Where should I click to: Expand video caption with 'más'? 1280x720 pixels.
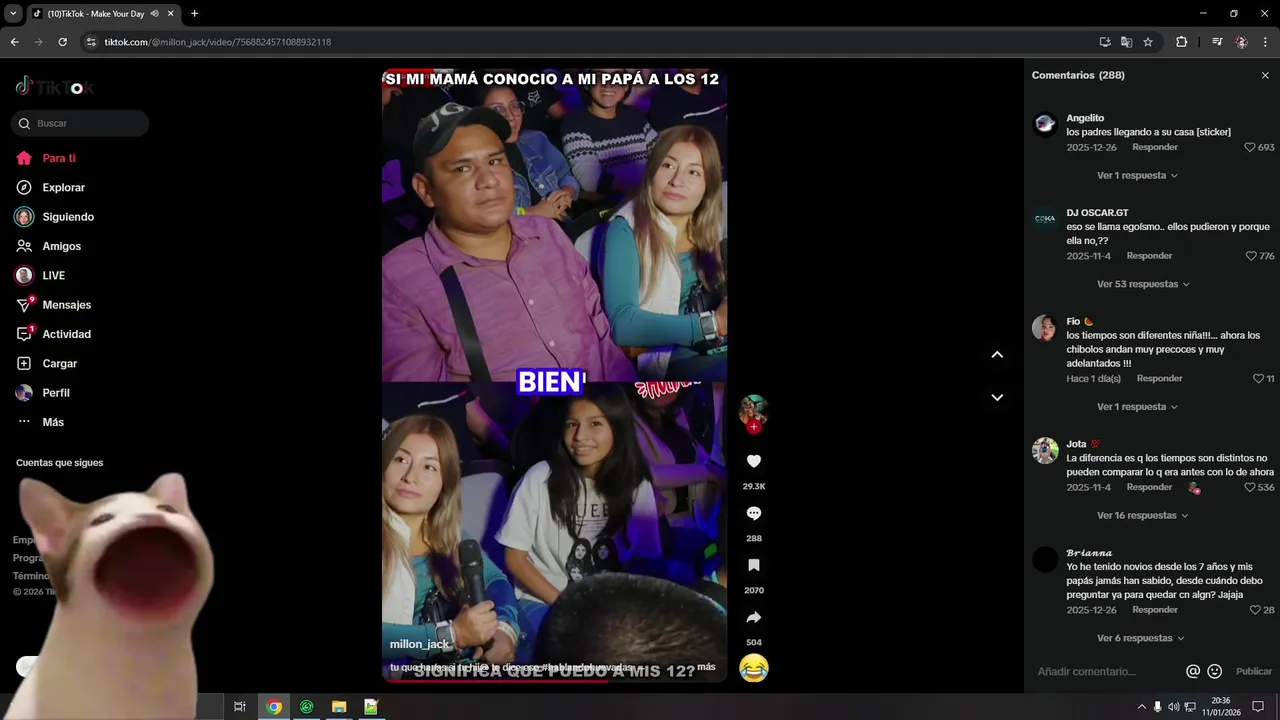[706, 667]
